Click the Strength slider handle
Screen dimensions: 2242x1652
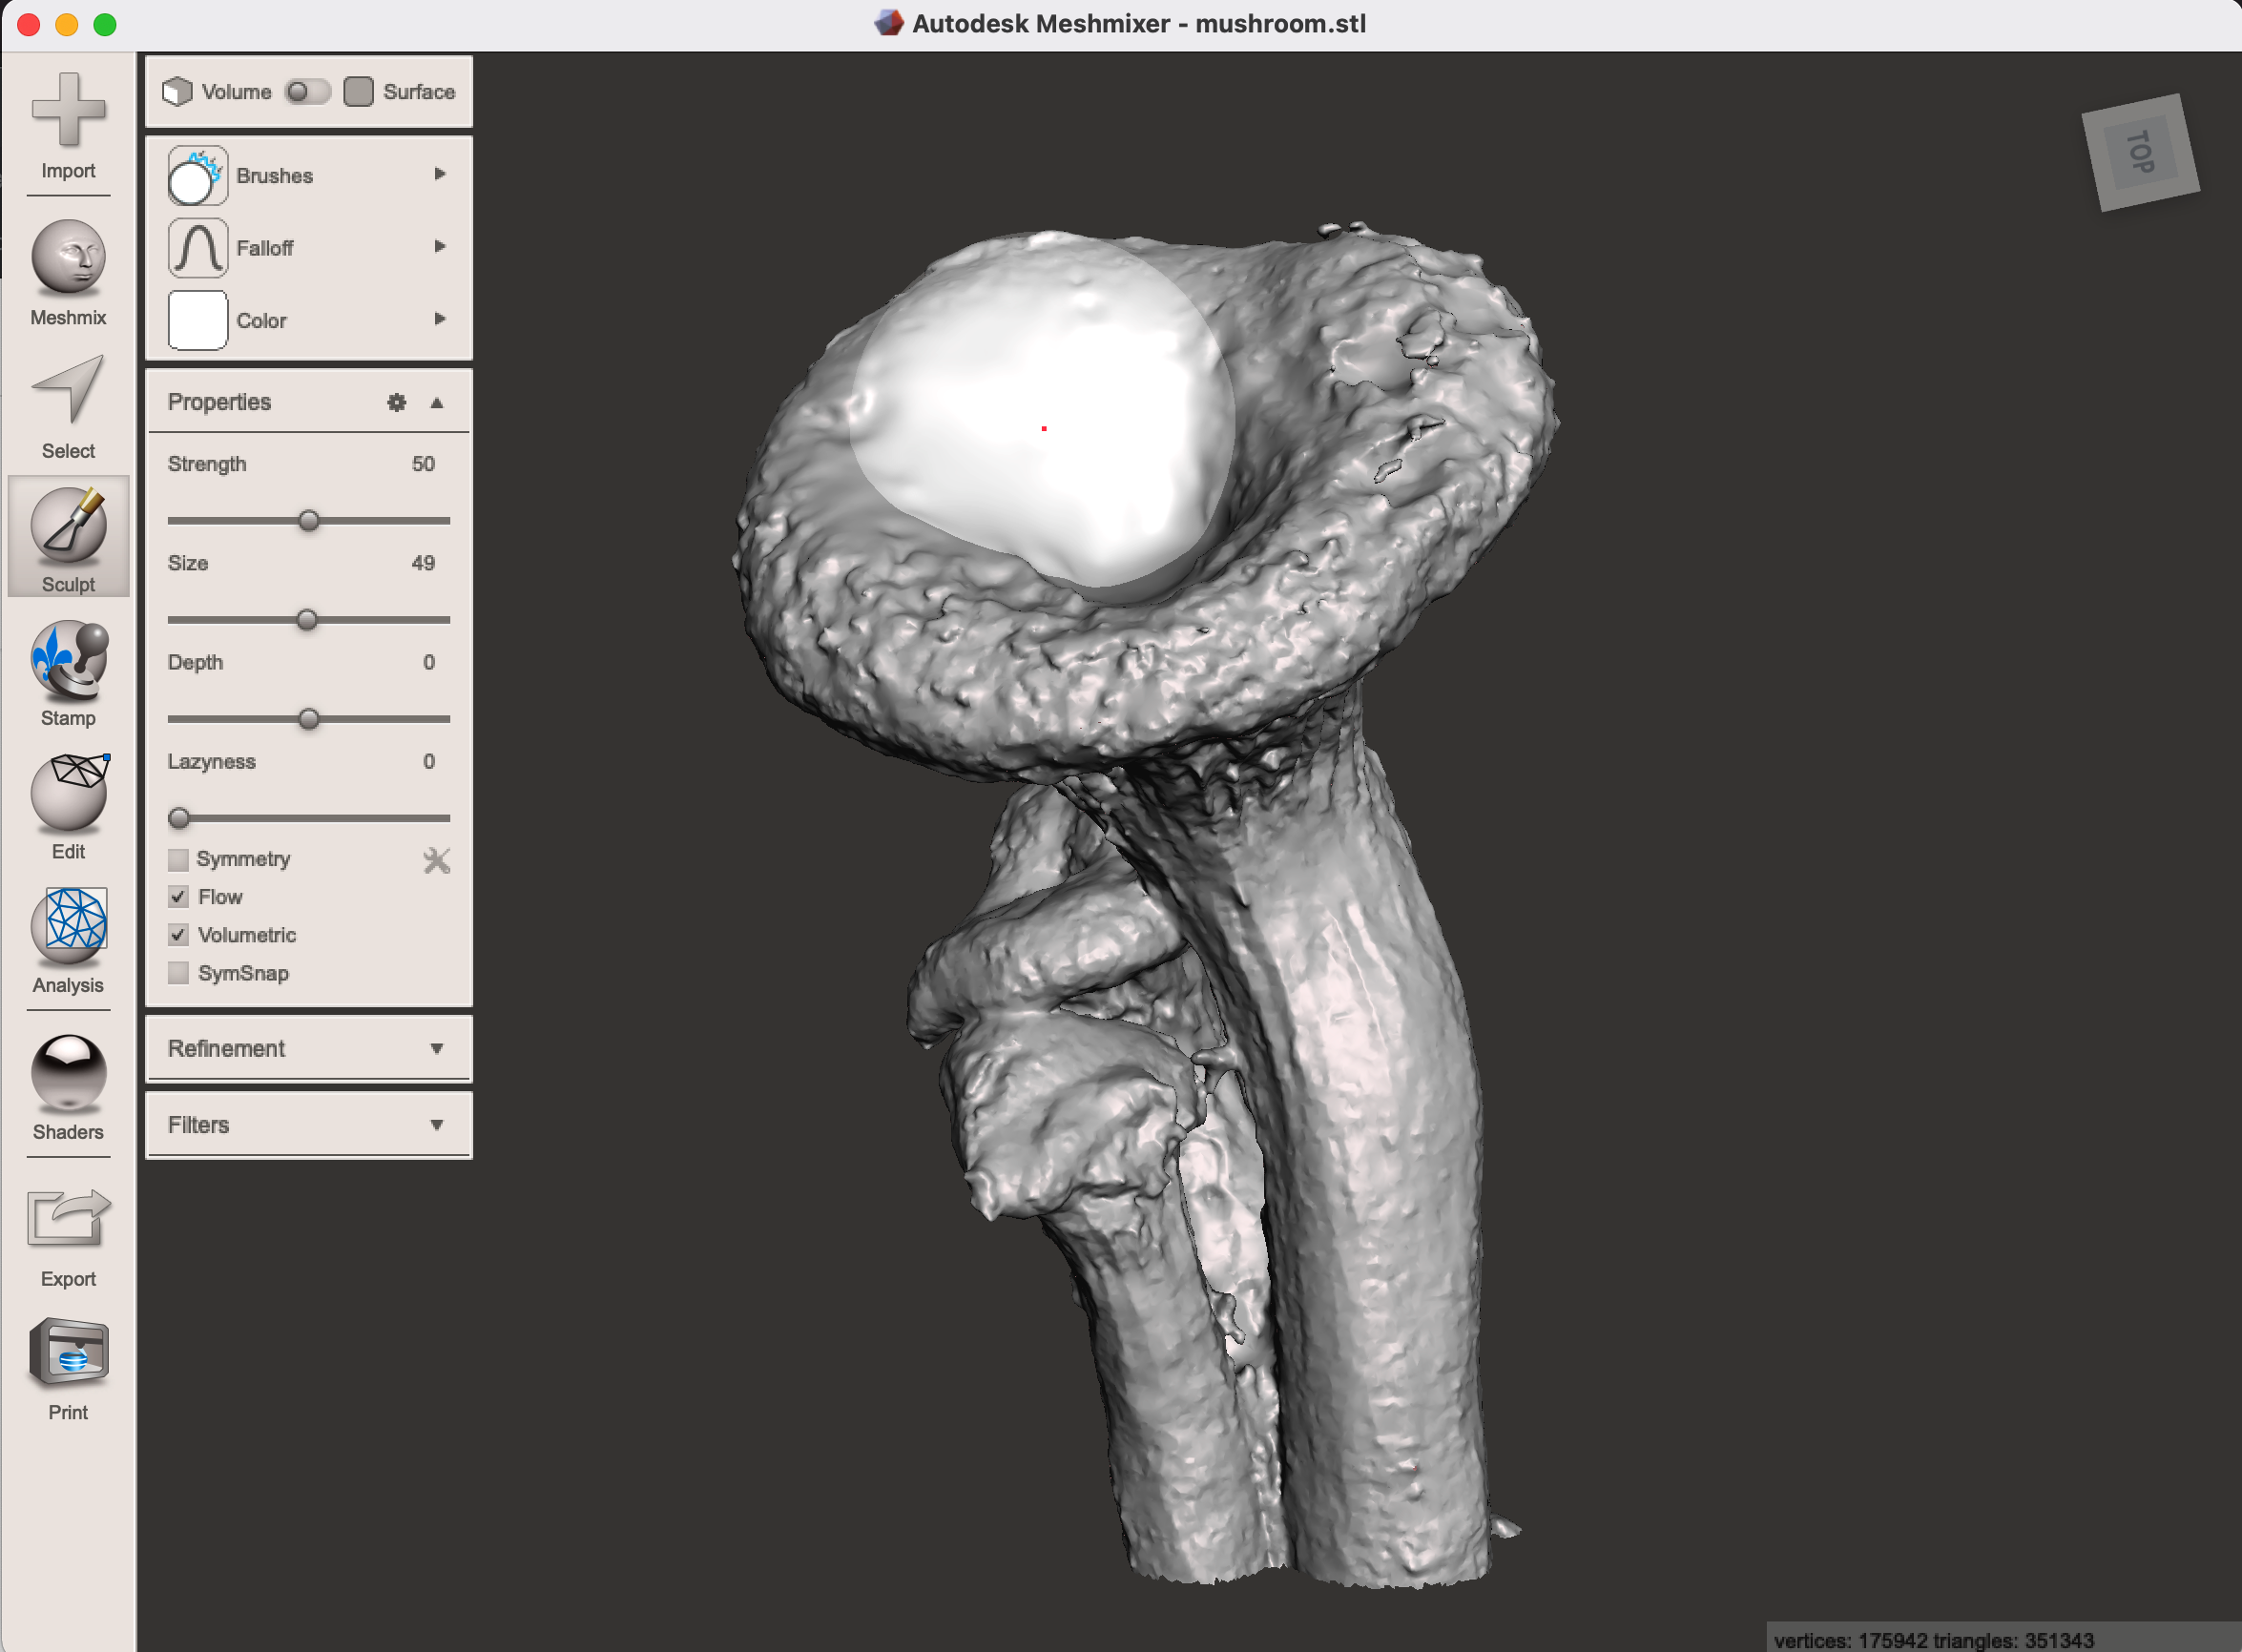tap(309, 520)
